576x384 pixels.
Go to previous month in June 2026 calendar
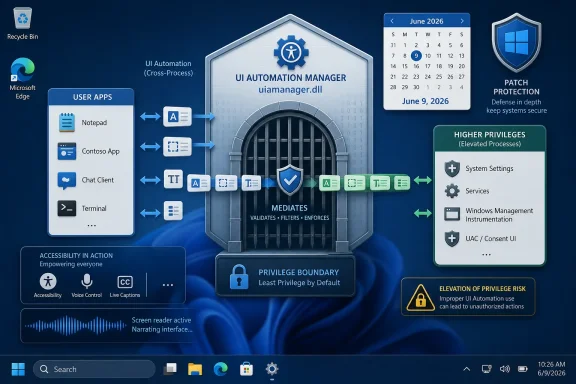point(392,21)
